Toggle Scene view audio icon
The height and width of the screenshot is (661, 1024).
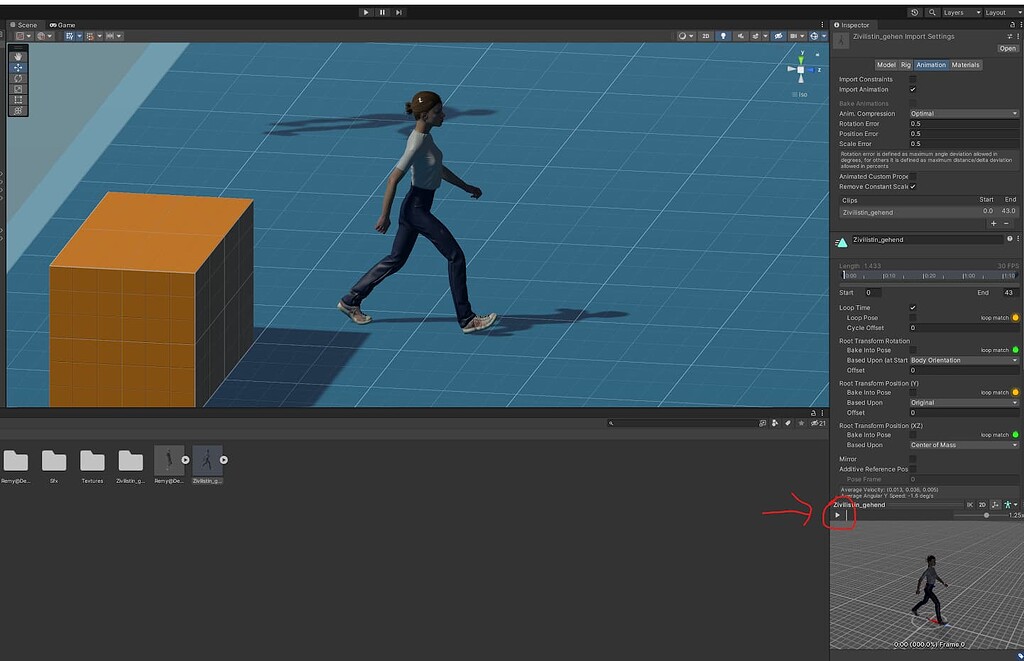click(x=741, y=35)
